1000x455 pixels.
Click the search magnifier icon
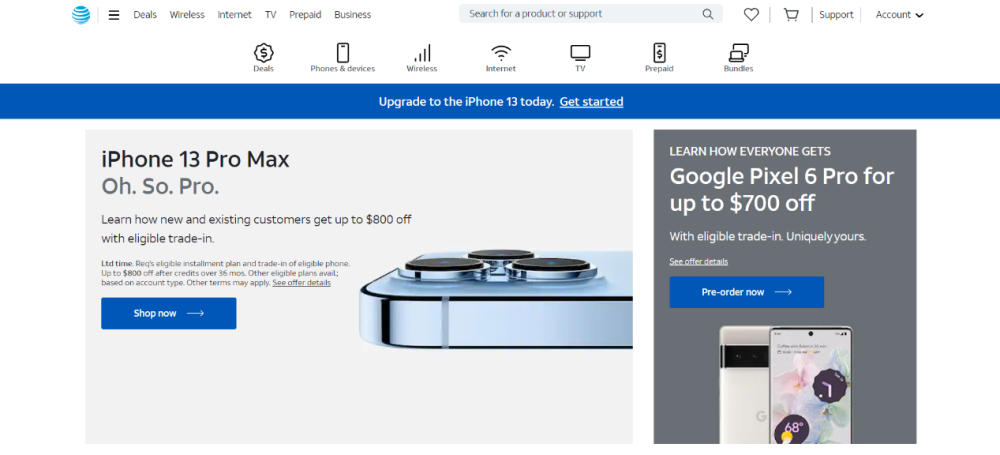click(x=708, y=14)
